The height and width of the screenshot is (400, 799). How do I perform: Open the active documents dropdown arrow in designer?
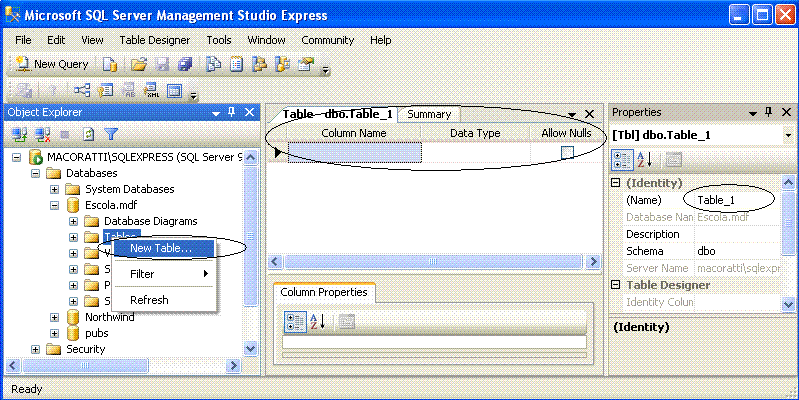coord(572,115)
